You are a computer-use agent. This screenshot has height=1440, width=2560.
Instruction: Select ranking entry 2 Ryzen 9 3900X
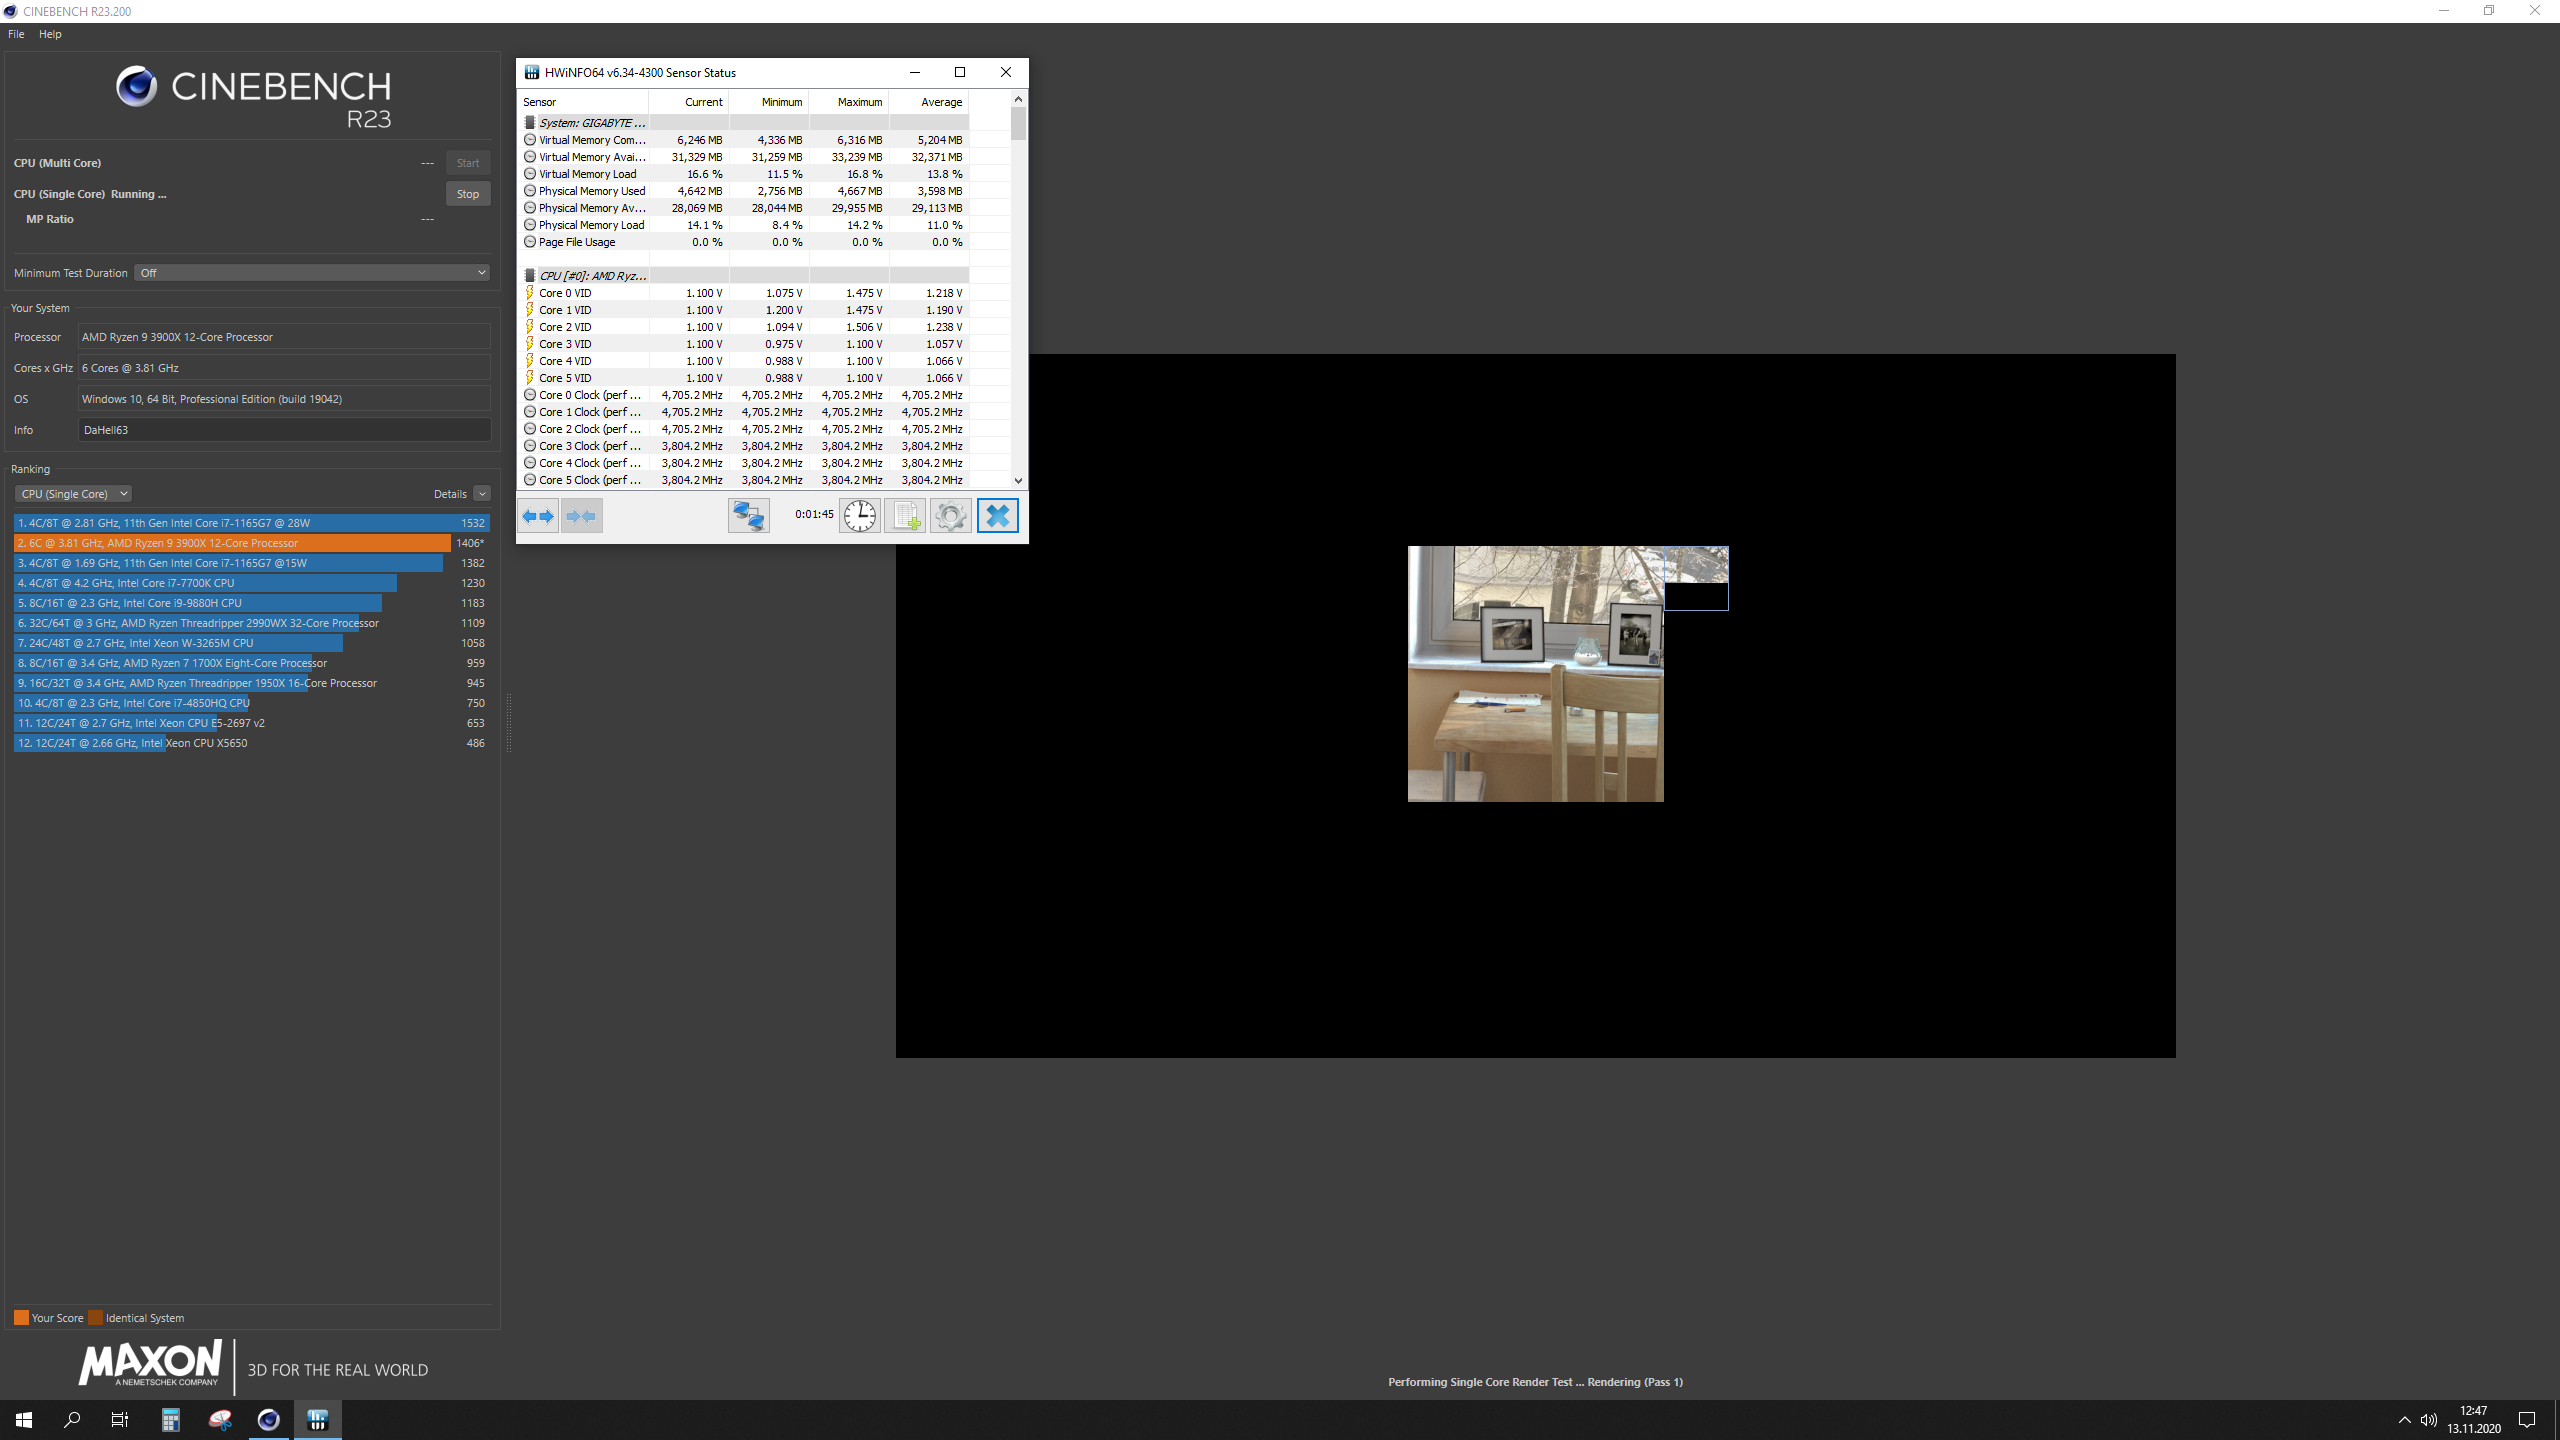[x=251, y=543]
